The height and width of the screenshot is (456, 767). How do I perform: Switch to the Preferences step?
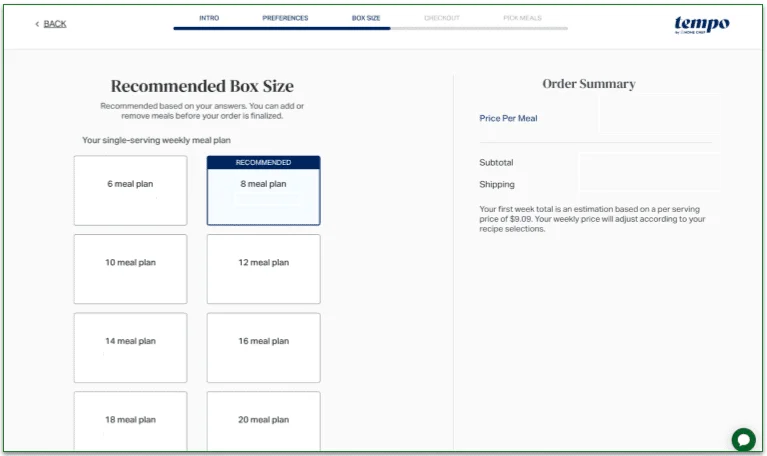pos(285,18)
